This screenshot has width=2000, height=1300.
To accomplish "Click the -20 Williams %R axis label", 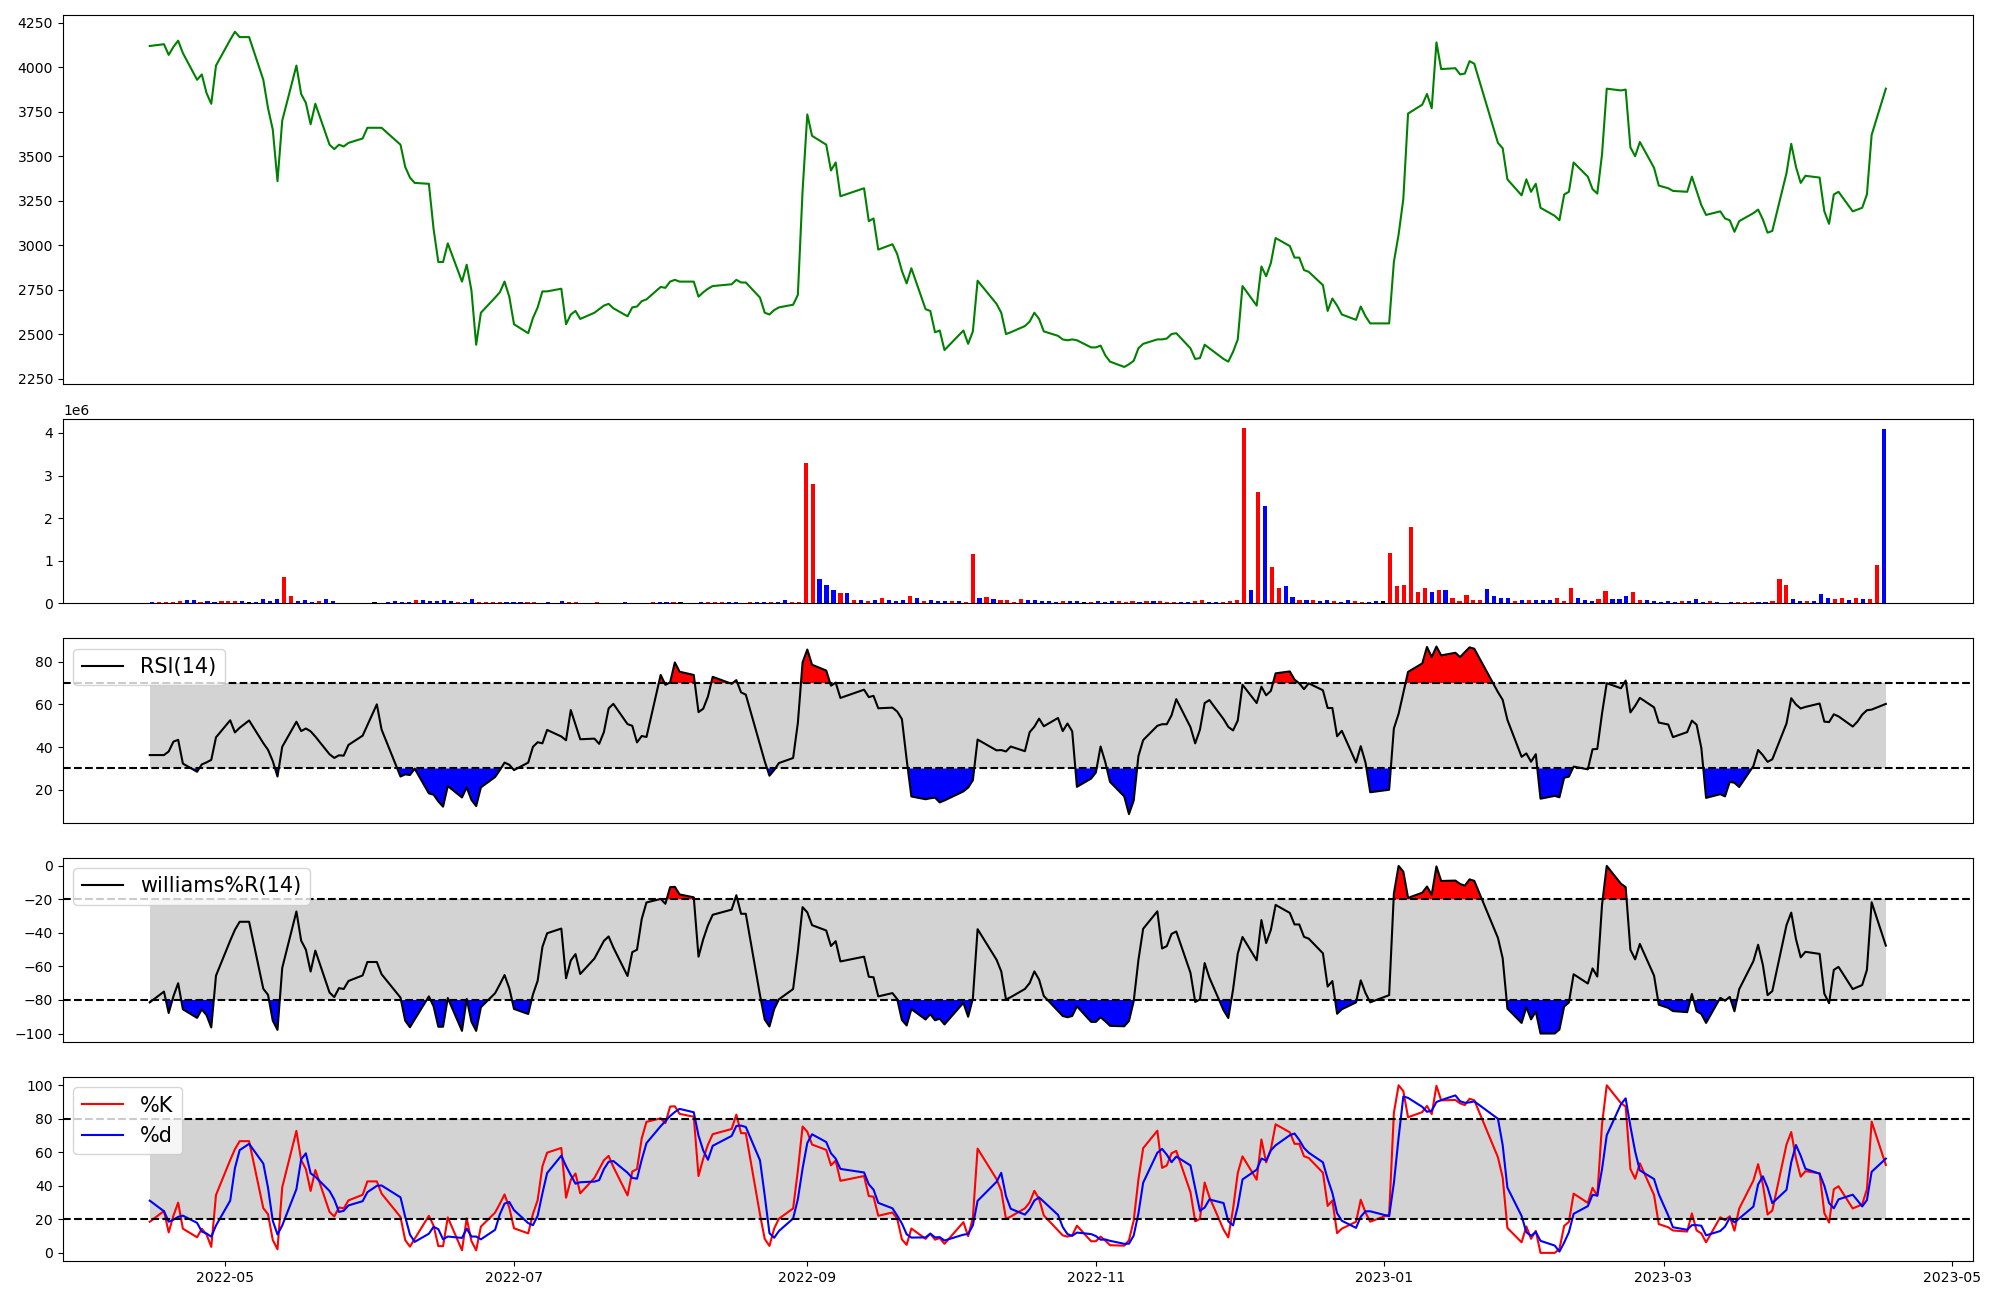I will 40,900.
